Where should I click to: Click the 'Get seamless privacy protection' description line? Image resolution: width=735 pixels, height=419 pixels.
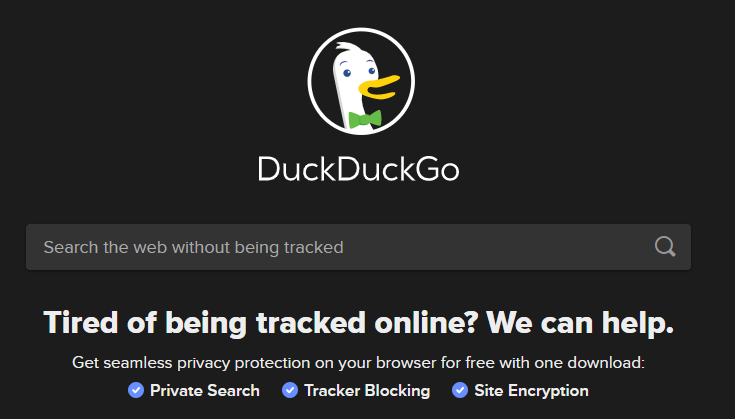coord(359,362)
